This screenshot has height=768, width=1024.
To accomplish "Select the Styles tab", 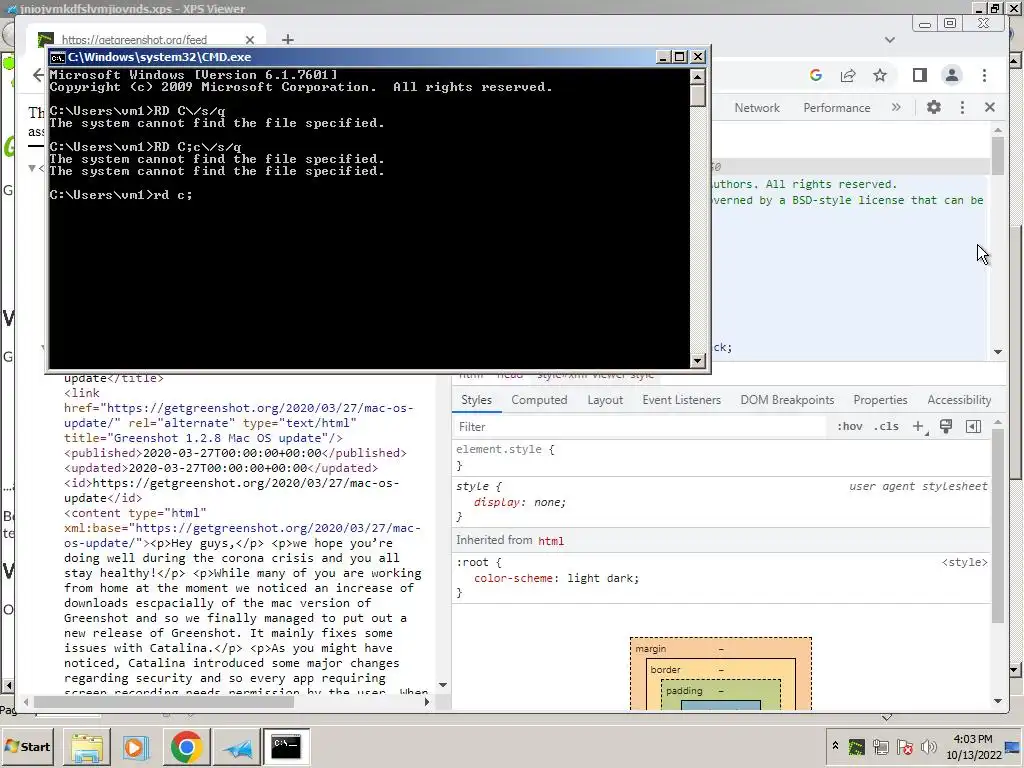I will click(x=476, y=400).
